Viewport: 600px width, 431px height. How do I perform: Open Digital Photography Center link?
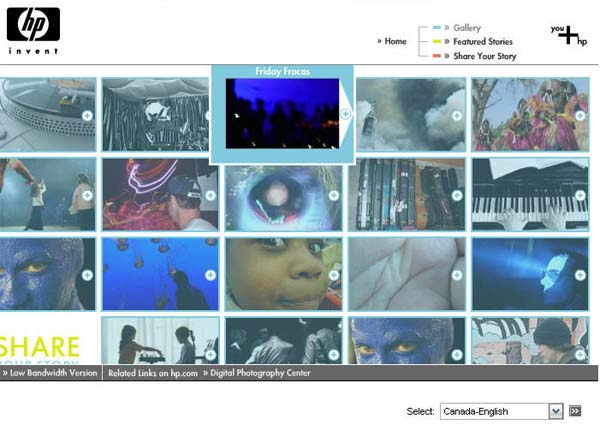pos(259,373)
